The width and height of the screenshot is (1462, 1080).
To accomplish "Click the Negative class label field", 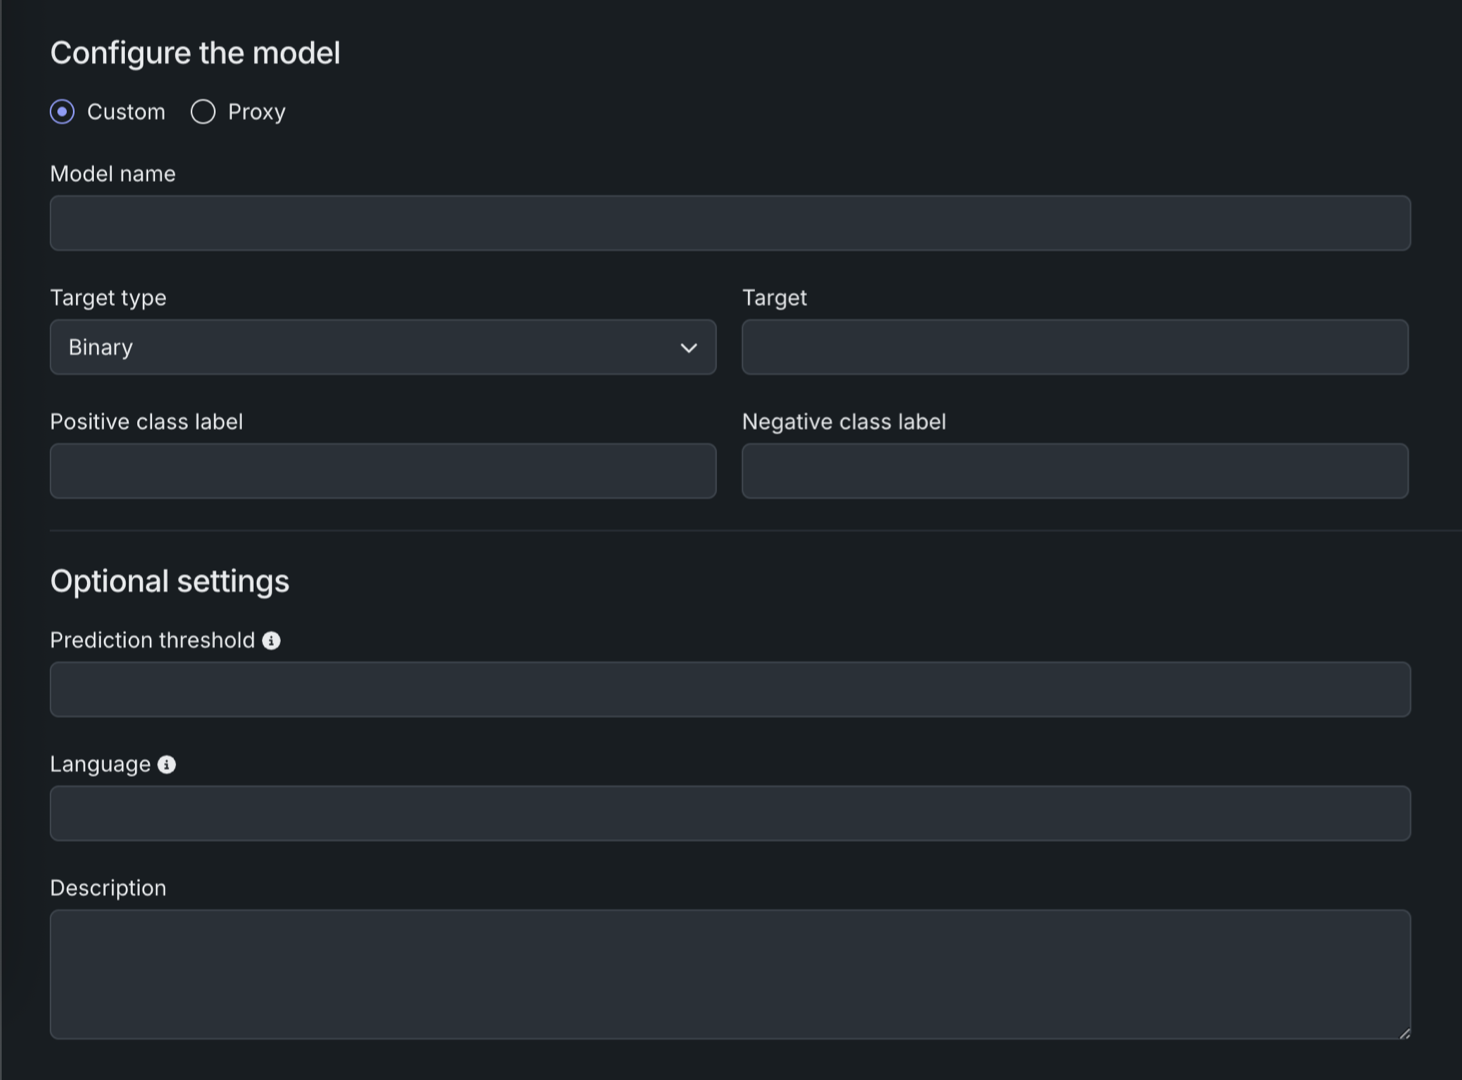I will [x=1074, y=471].
